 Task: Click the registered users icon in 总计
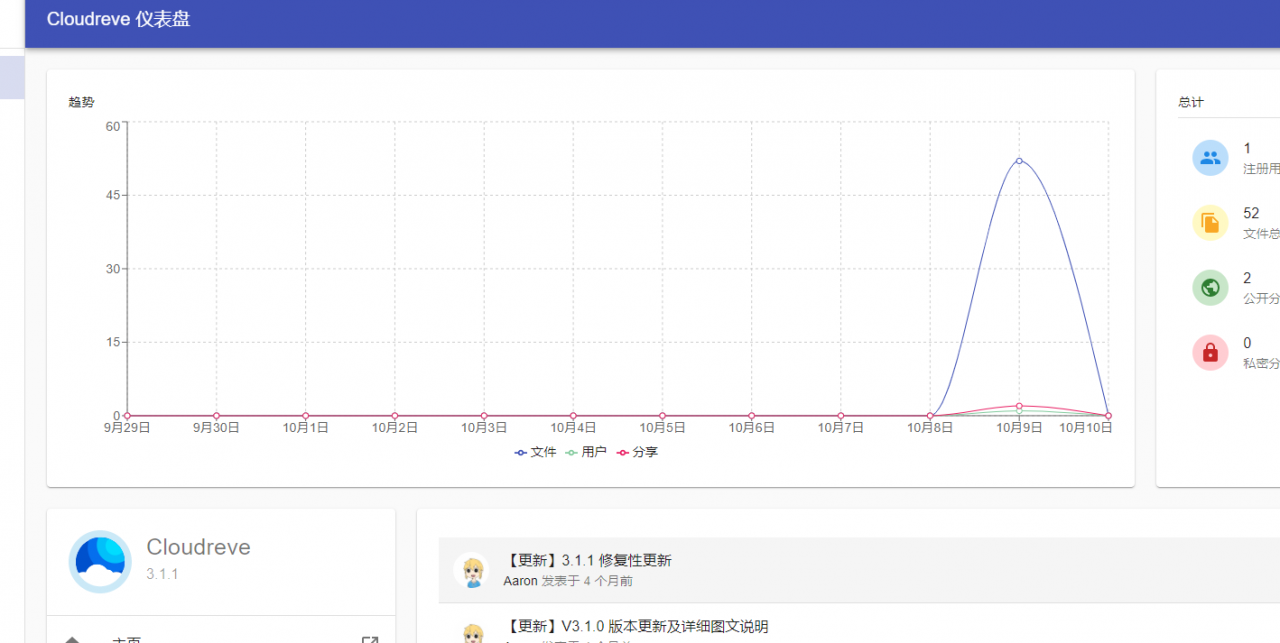tap(1210, 158)
